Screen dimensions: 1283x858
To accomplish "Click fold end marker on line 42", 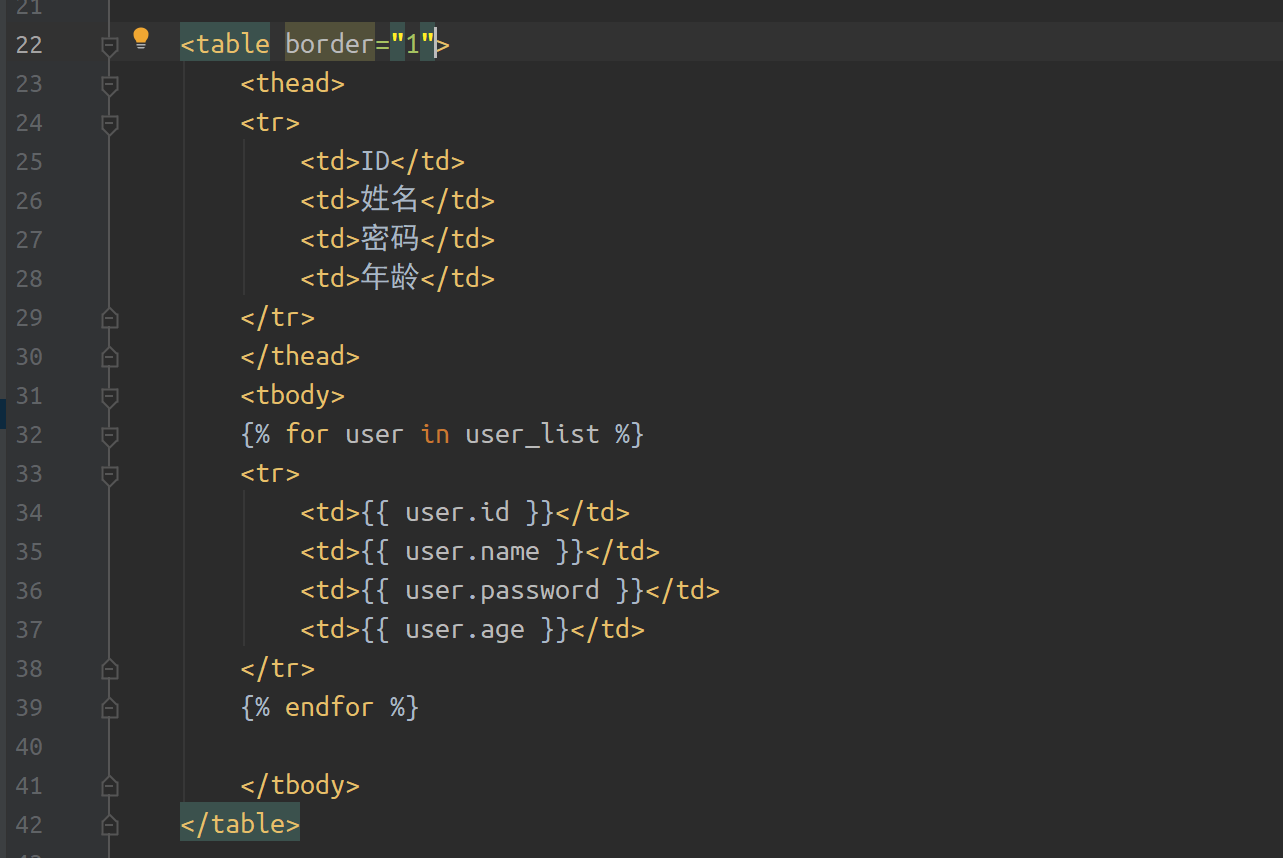I will tap(110, 825).
